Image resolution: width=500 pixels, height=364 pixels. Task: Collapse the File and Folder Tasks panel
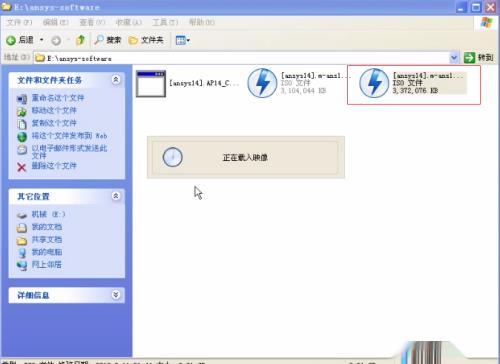pos(116,80)
